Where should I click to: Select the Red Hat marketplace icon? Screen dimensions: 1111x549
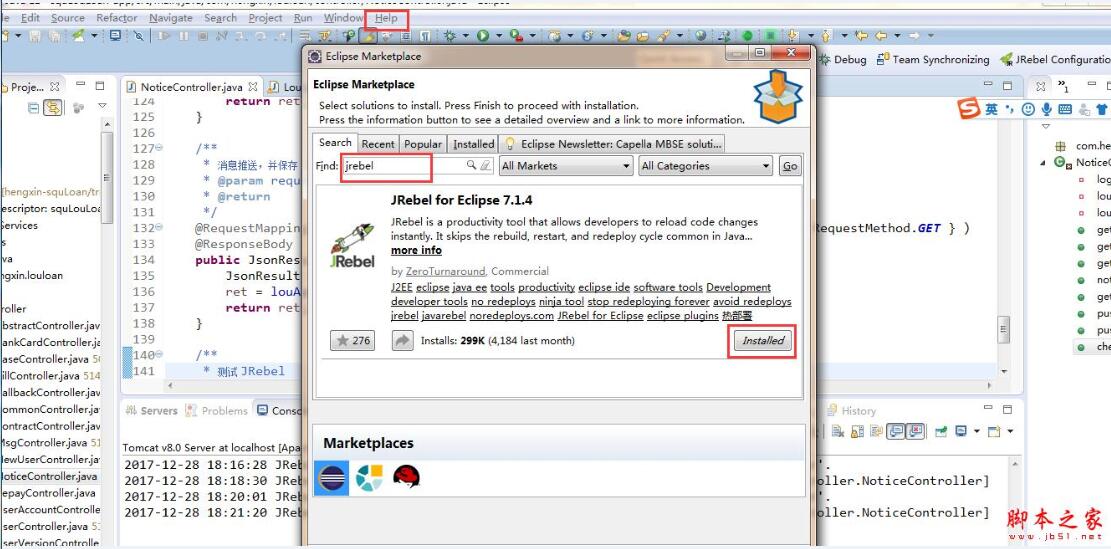coord(406,476)
